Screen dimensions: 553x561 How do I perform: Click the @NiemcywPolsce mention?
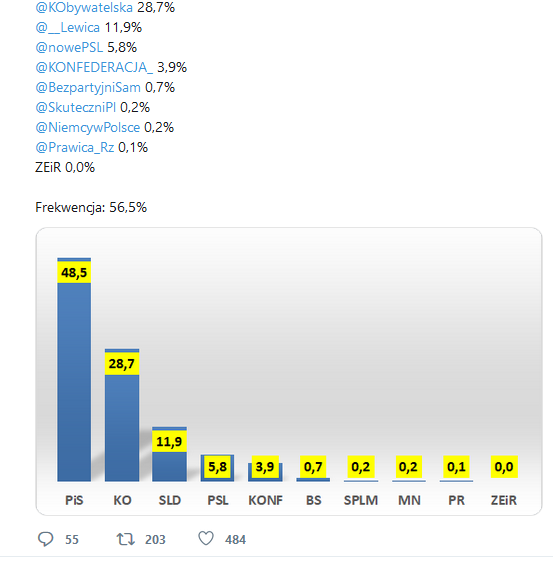click(x=88, y=127)
